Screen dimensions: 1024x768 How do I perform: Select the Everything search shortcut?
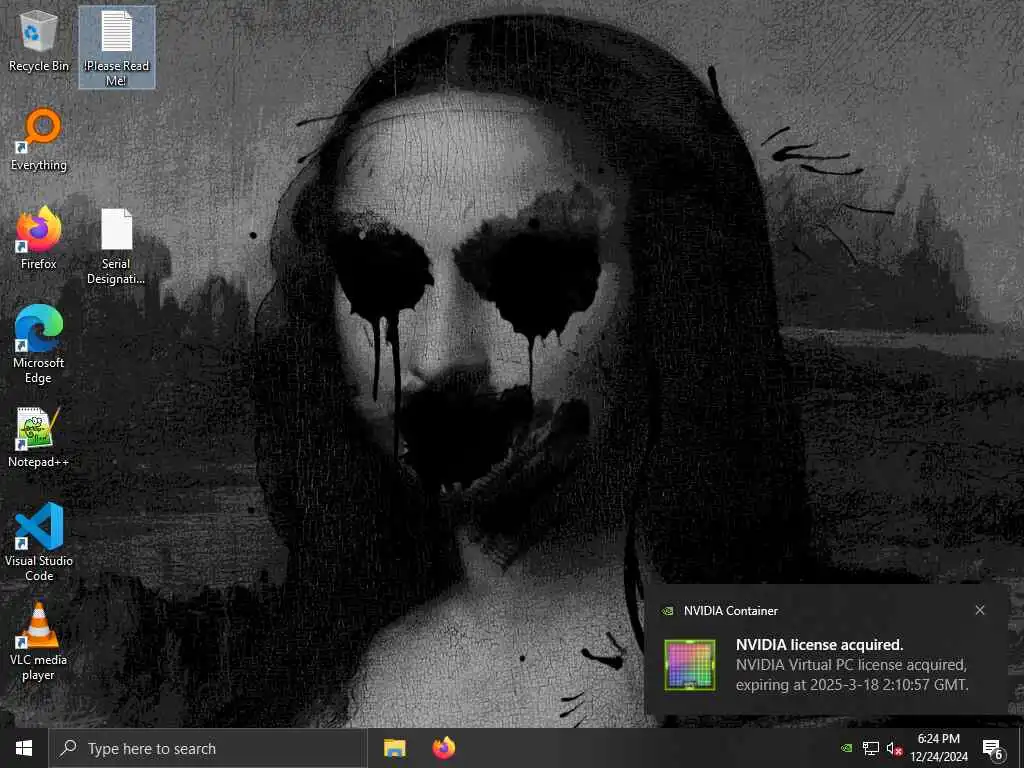point(39,140)
